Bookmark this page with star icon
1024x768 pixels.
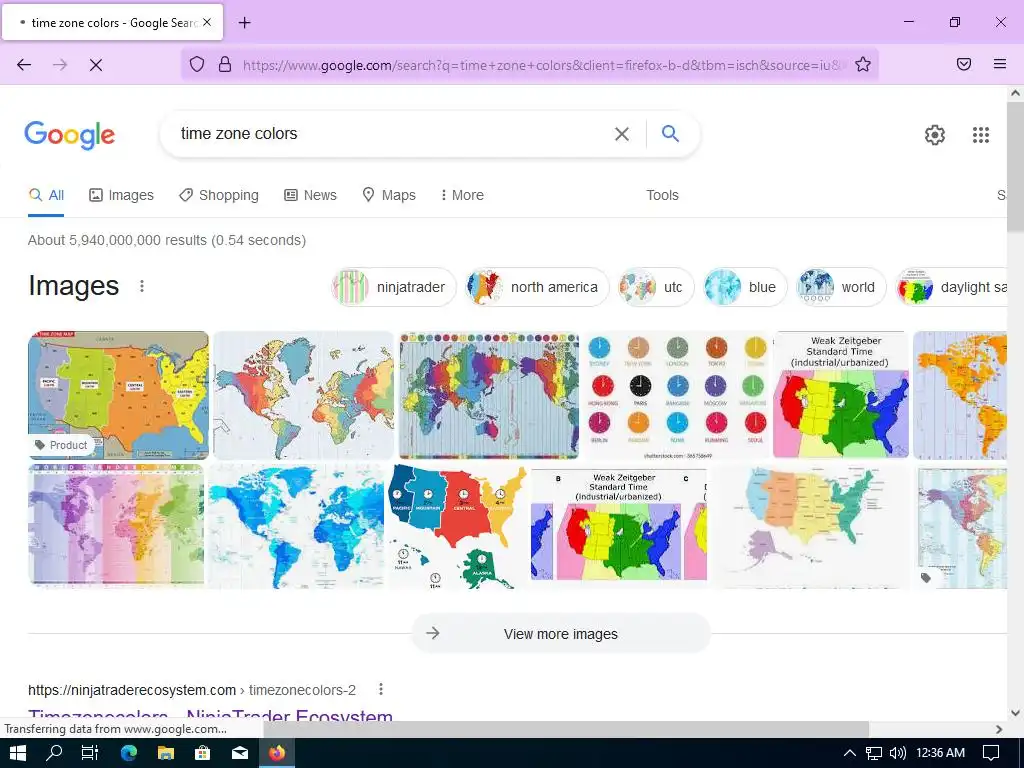point(863,65)
